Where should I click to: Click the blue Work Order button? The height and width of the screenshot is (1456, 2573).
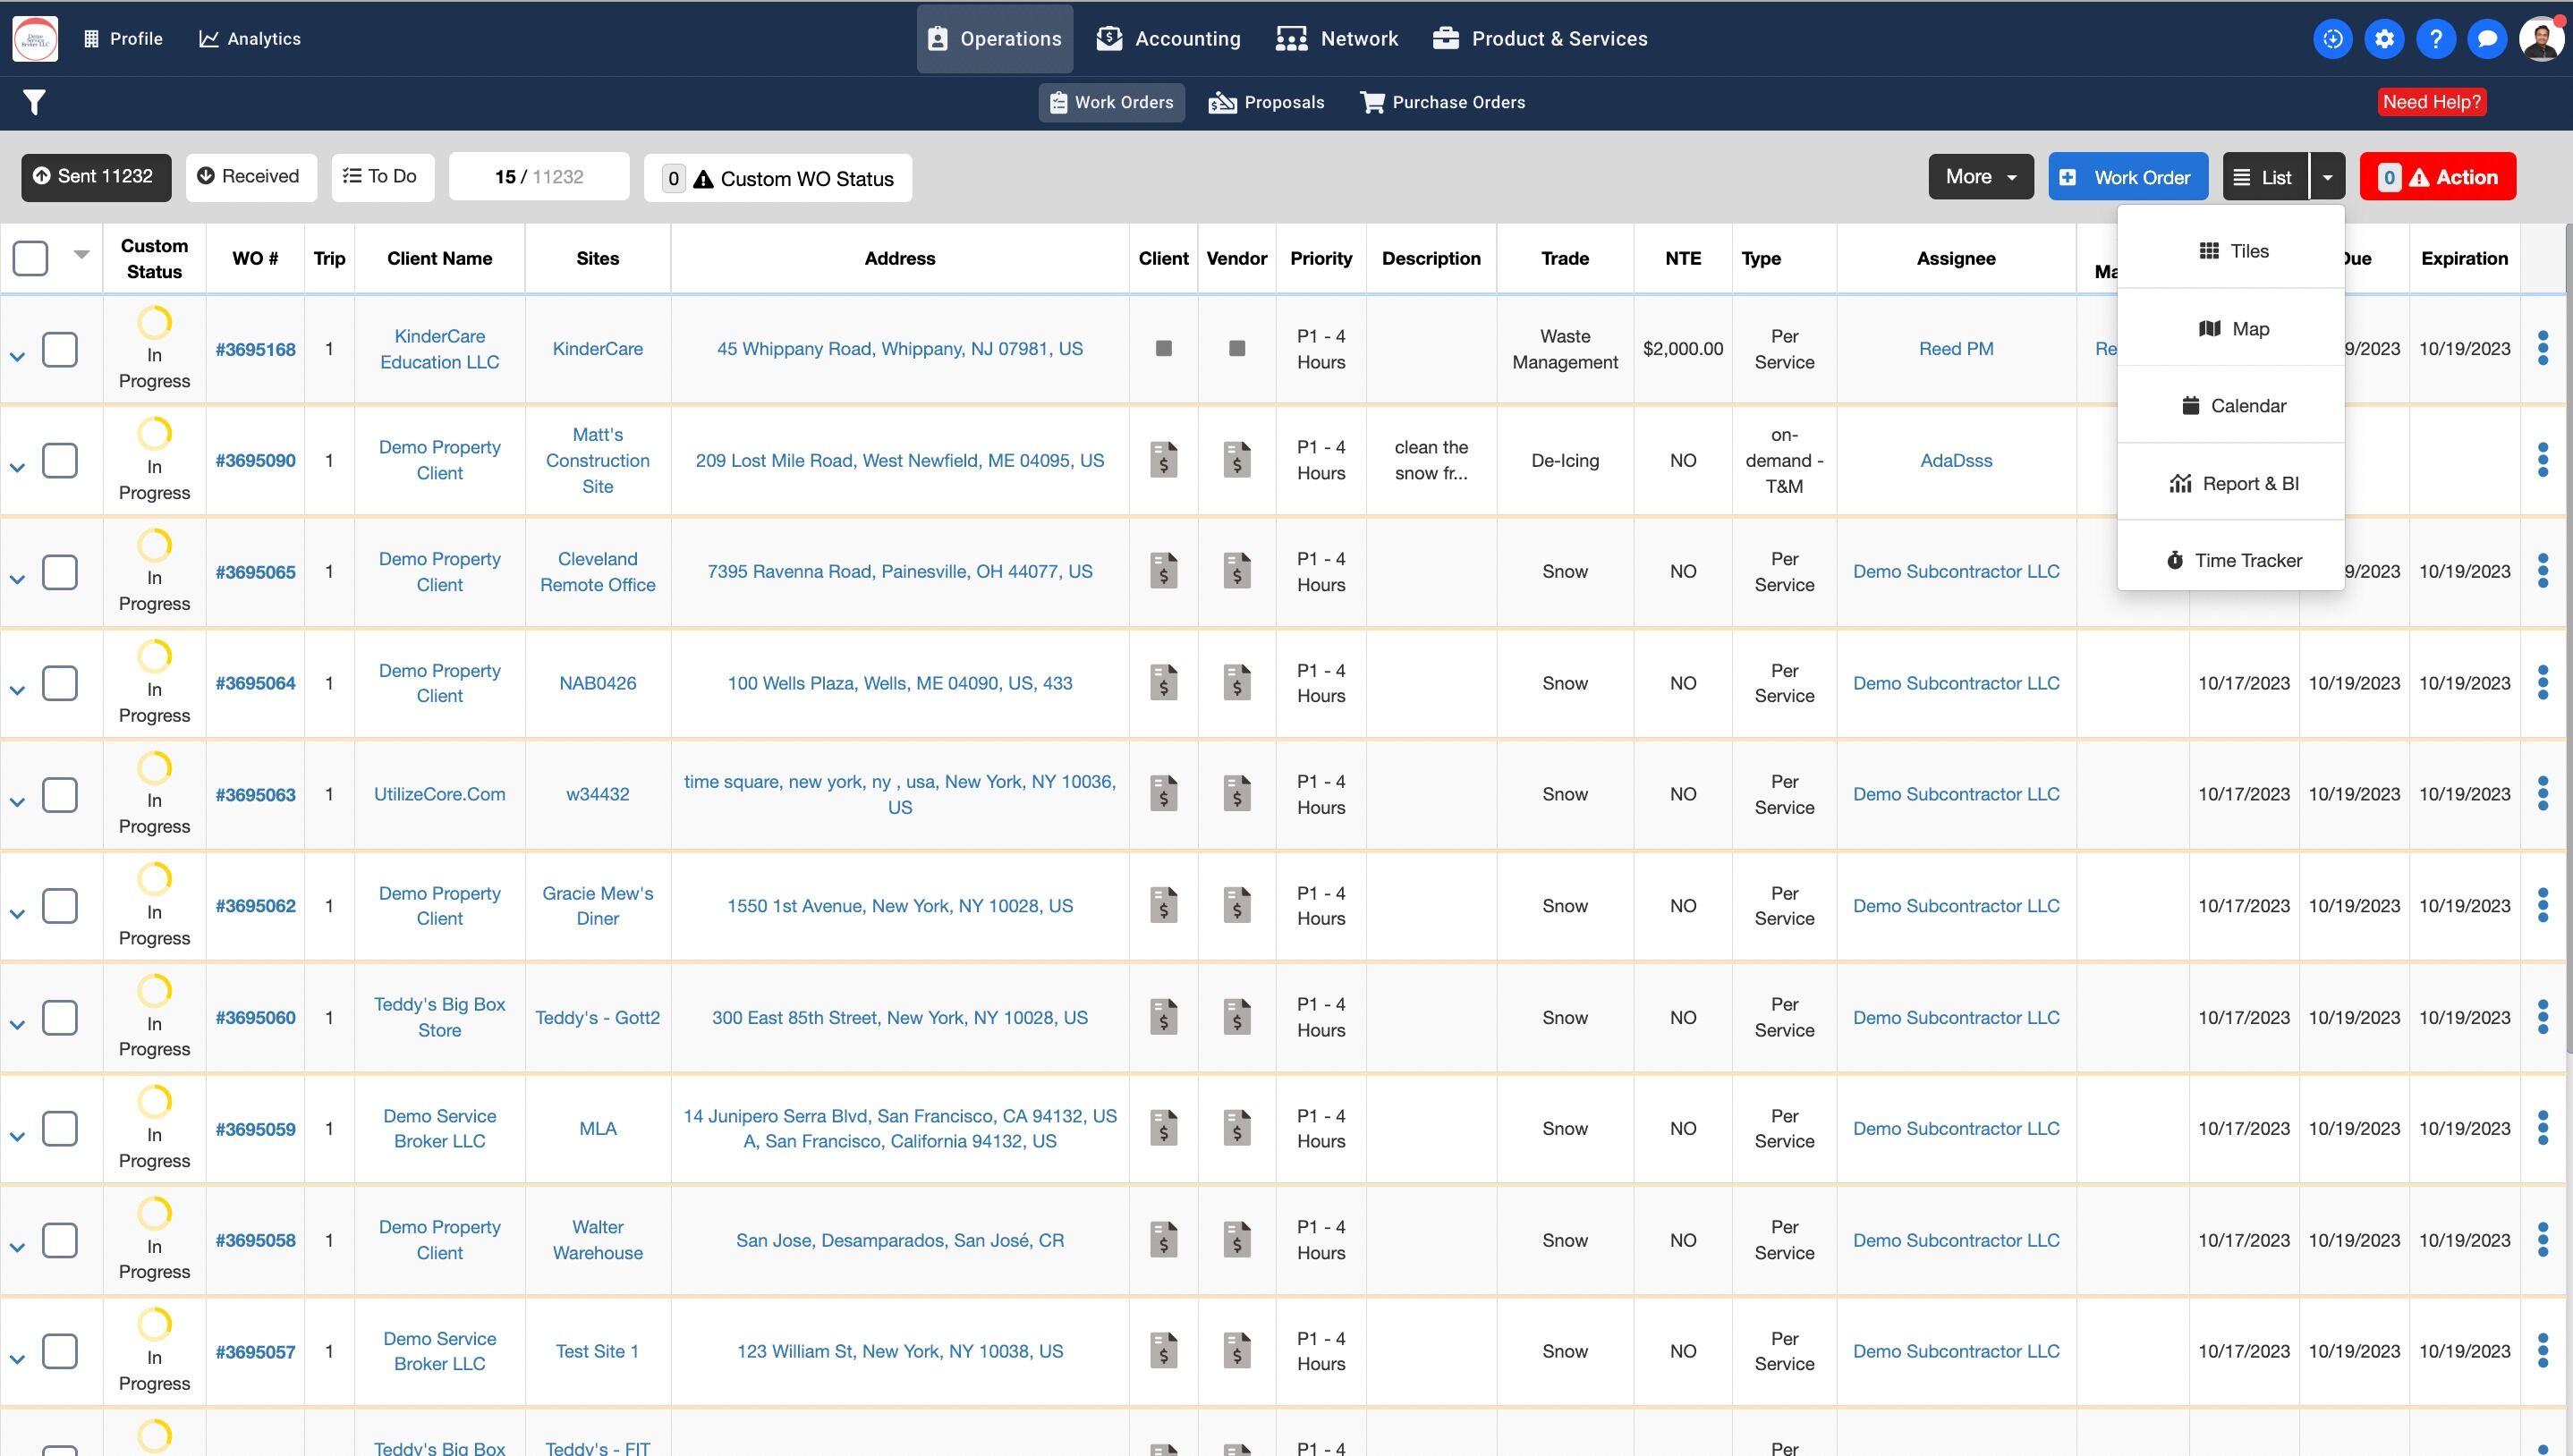pyautogui.click(x=2127, y=177)
